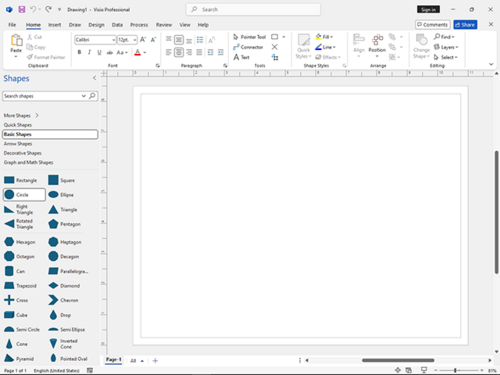Toggle bullet list formatting
500x375 pixels.
(200, 40)
